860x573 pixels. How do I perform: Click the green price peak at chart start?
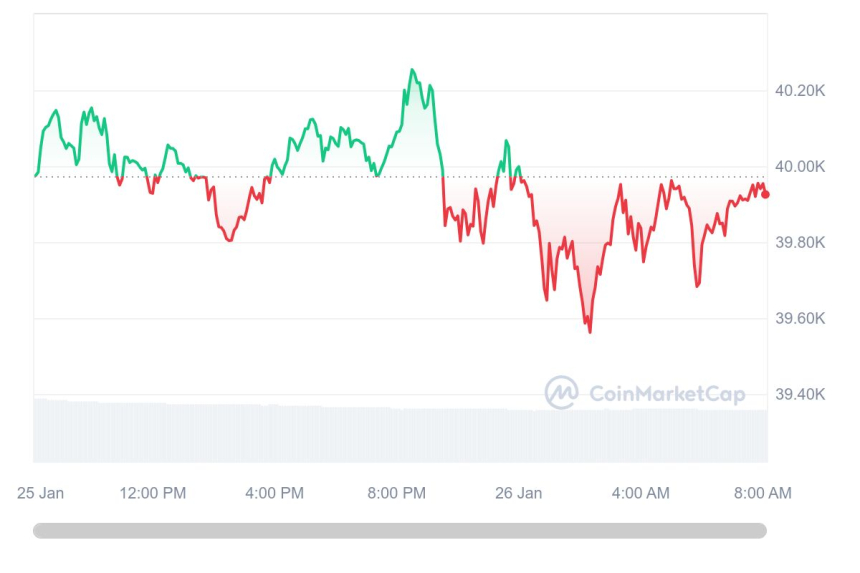[x=55, y=111]
